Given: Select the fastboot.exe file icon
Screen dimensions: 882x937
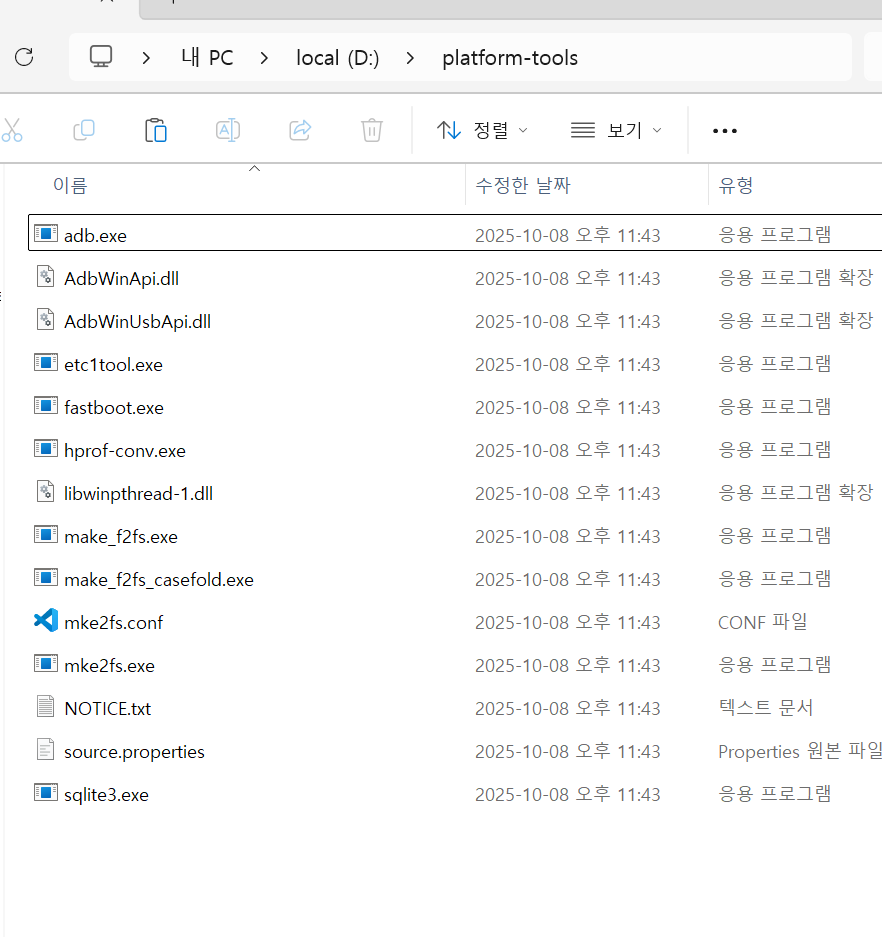Looking at the screenshot, I should click(x=46, y=405).
